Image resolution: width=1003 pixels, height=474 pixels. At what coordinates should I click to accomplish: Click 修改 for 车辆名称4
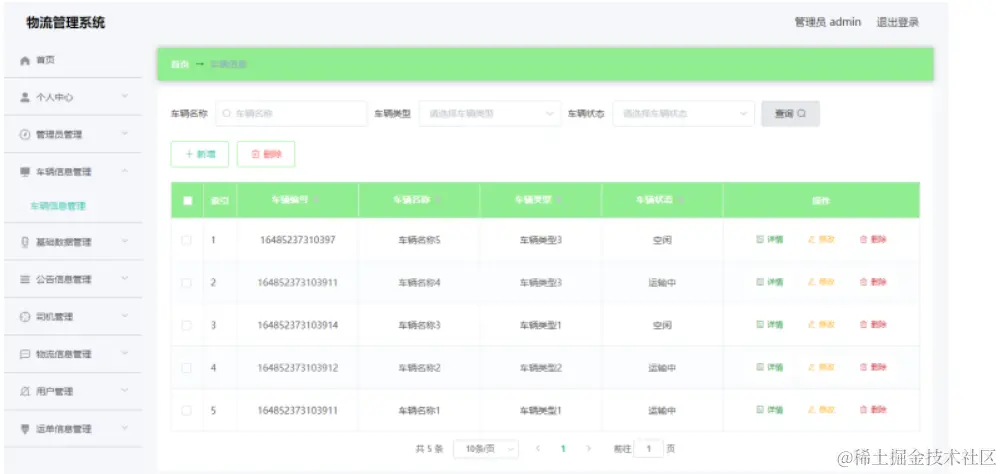tap(821, 282)
